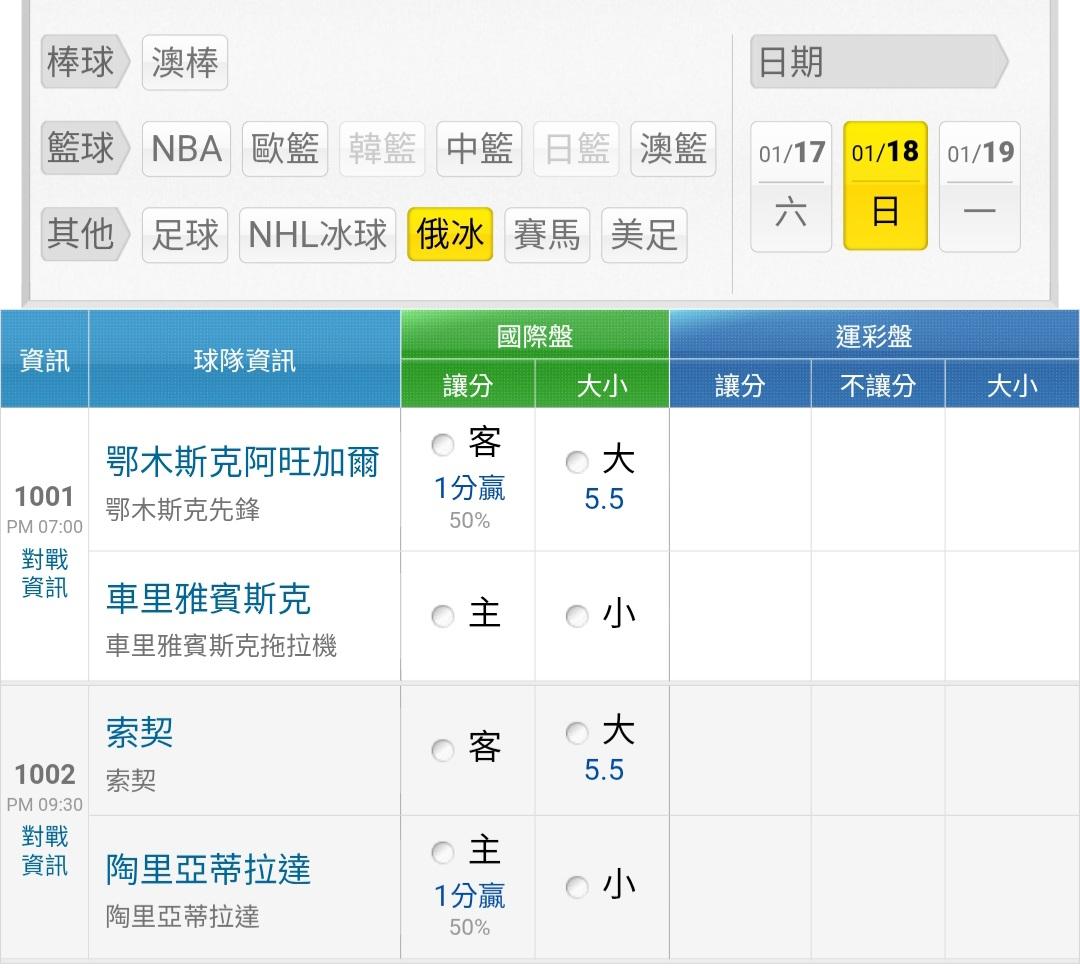The width and height of the screenshot is (1080, 975).
Task: Open the 索契 team link
Action: 140,733
